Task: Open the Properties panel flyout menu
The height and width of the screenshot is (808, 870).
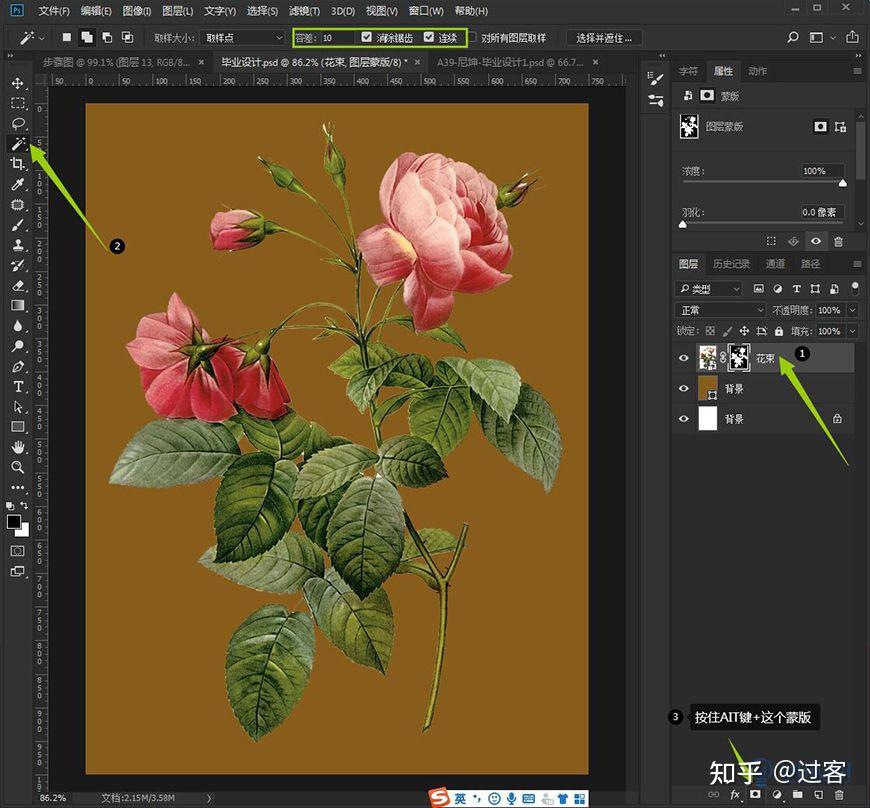Action: (x=857, y=72)
